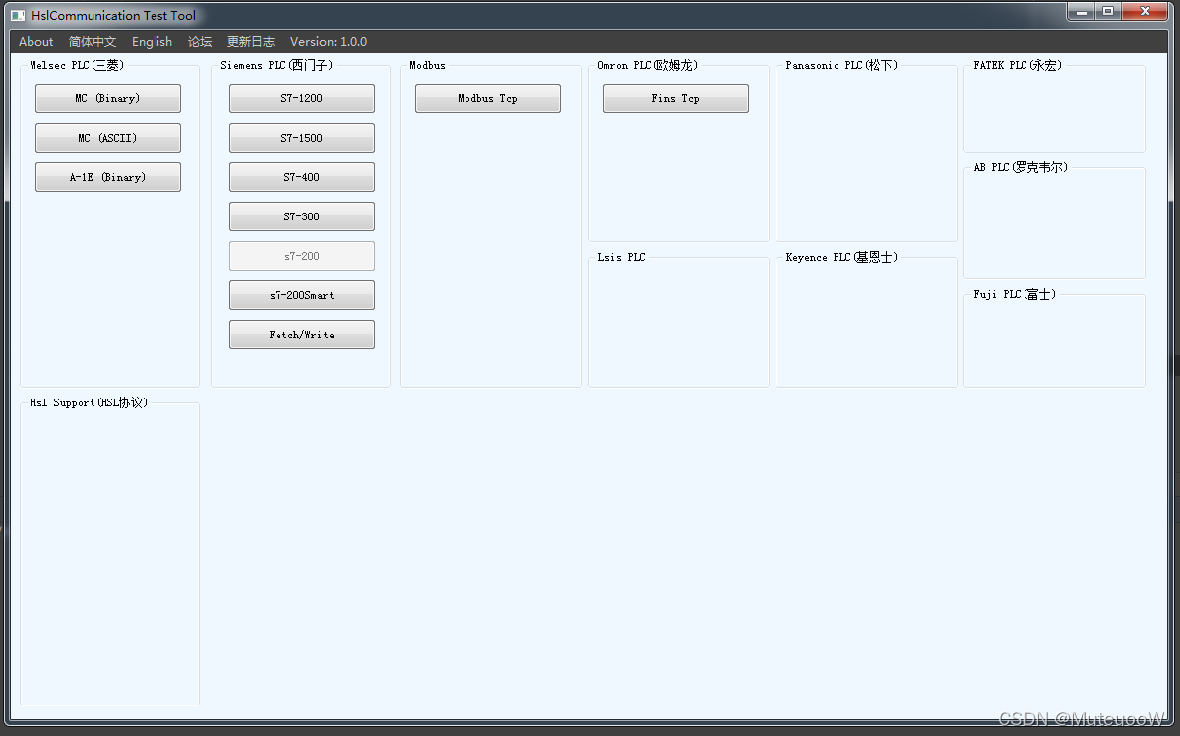Close the HslCommunication Test Tool window
The width and height of the screenshot is (1180, 736).
pos(1144,11)
